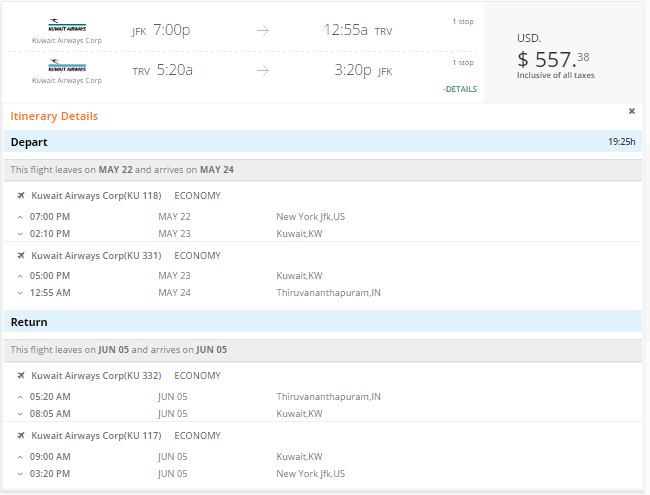
Task: Click departure chevron next to 09:00 AM
Action: pyautogui.click(x=20, y=457)
